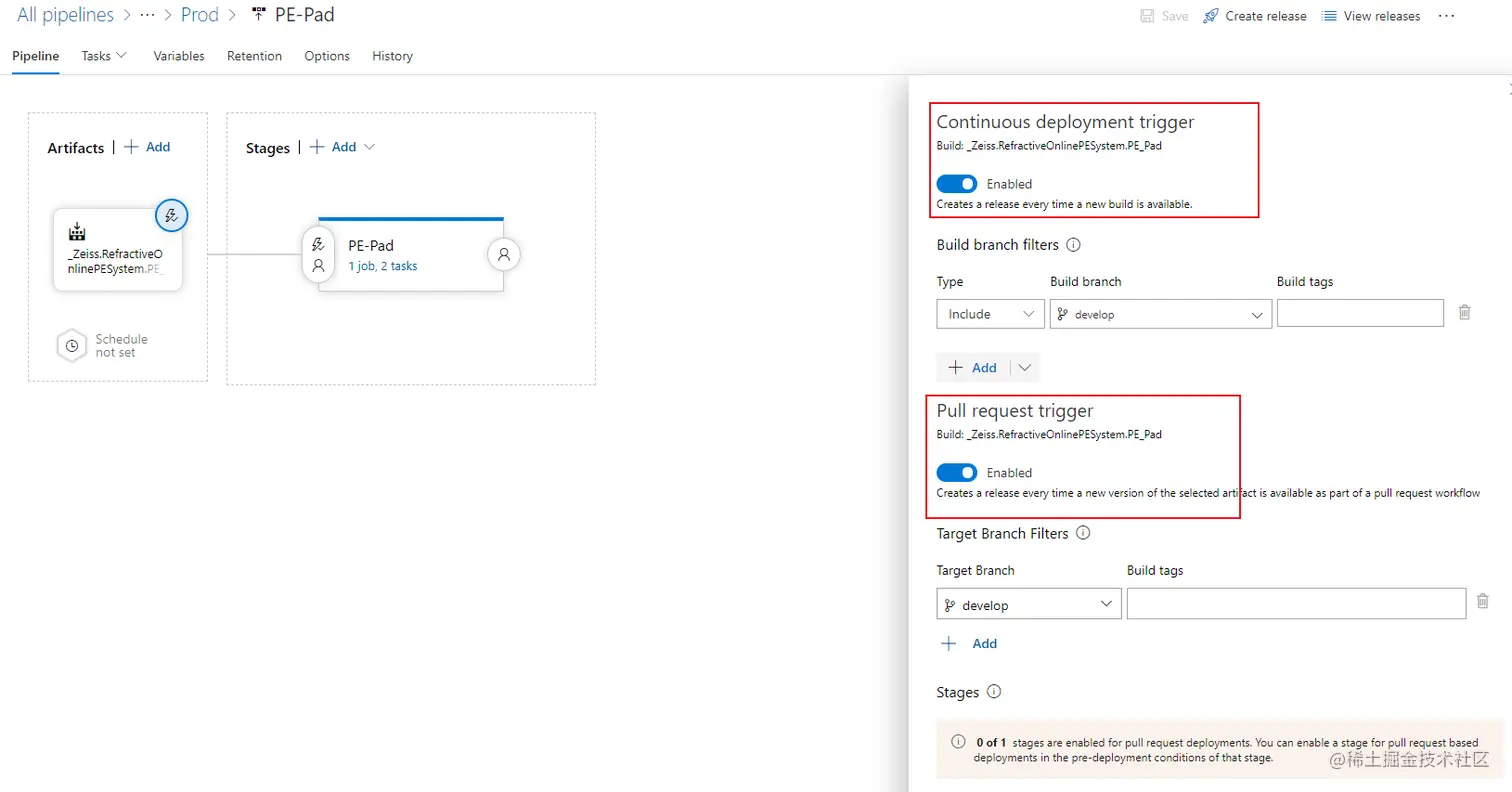1512x792 pixels.
Task: Open the Target Branch develop dropdown
Action: tap(1029, 605)
